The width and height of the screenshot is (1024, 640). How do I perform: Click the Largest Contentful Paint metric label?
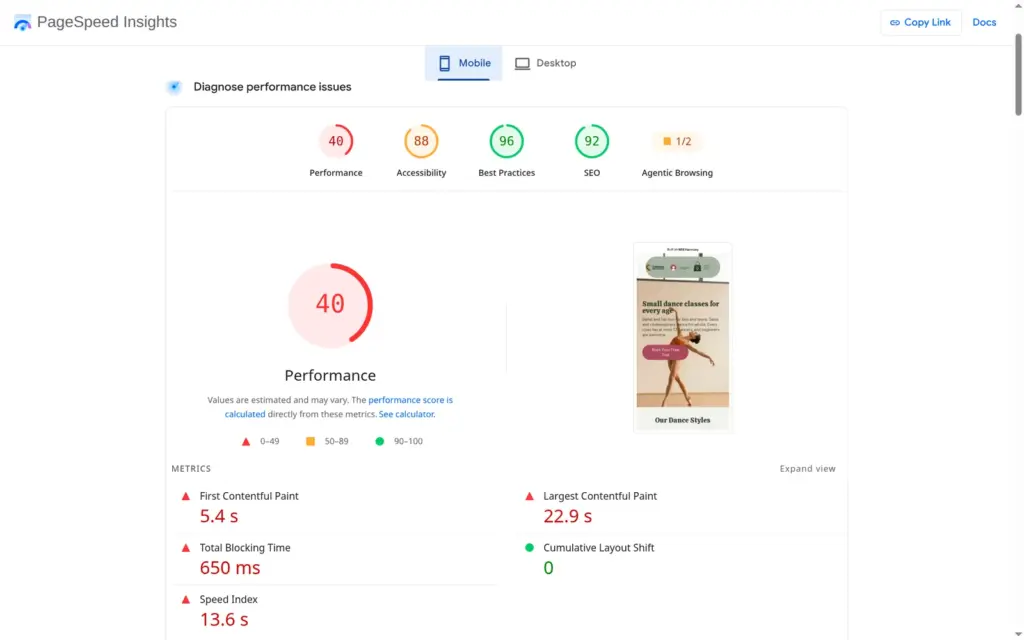pos(600,496)
